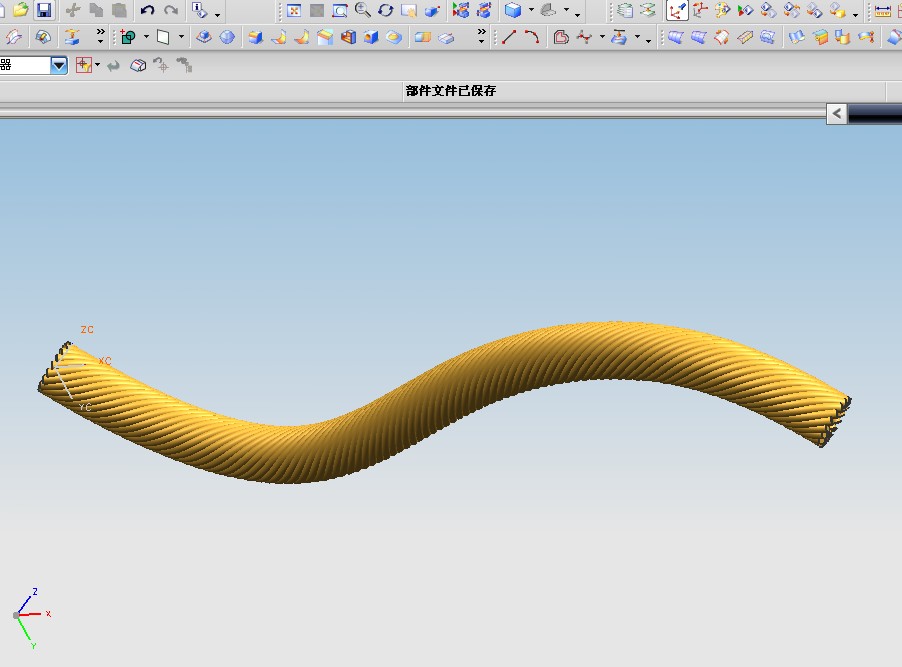Open dropdown next to green shapes icon
The height and width of the screenshot is (667, 902).
click(146, 37)
